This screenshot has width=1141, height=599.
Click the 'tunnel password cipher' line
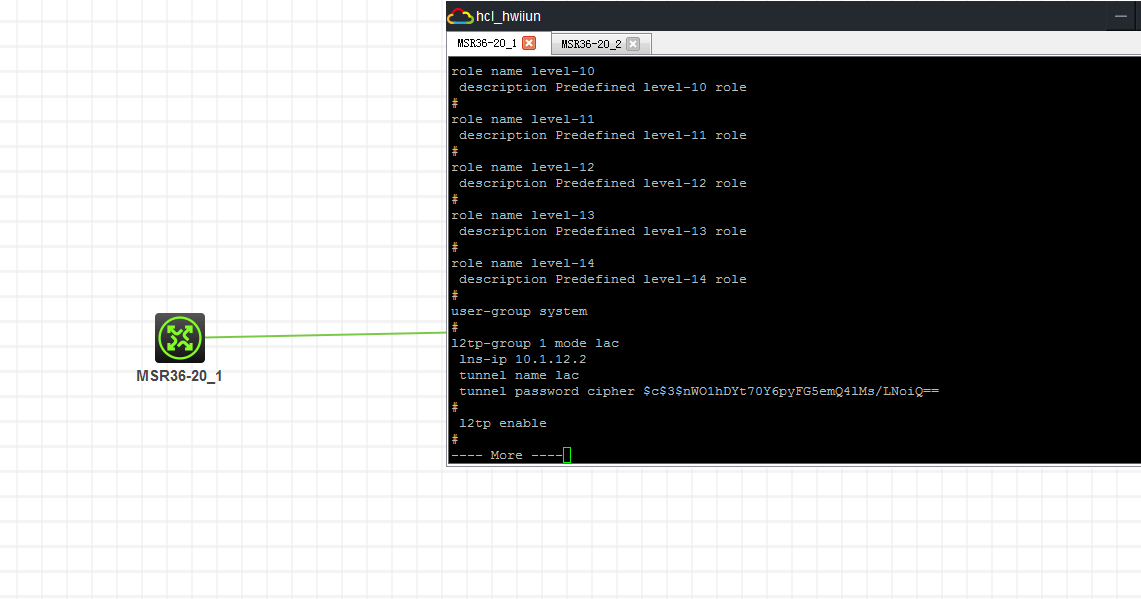(x=699, y=392)
